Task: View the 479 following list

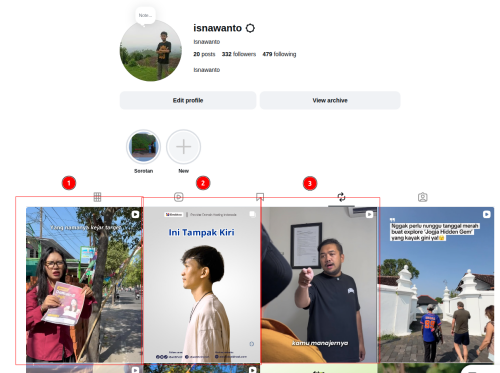Action: click(279, 54)
